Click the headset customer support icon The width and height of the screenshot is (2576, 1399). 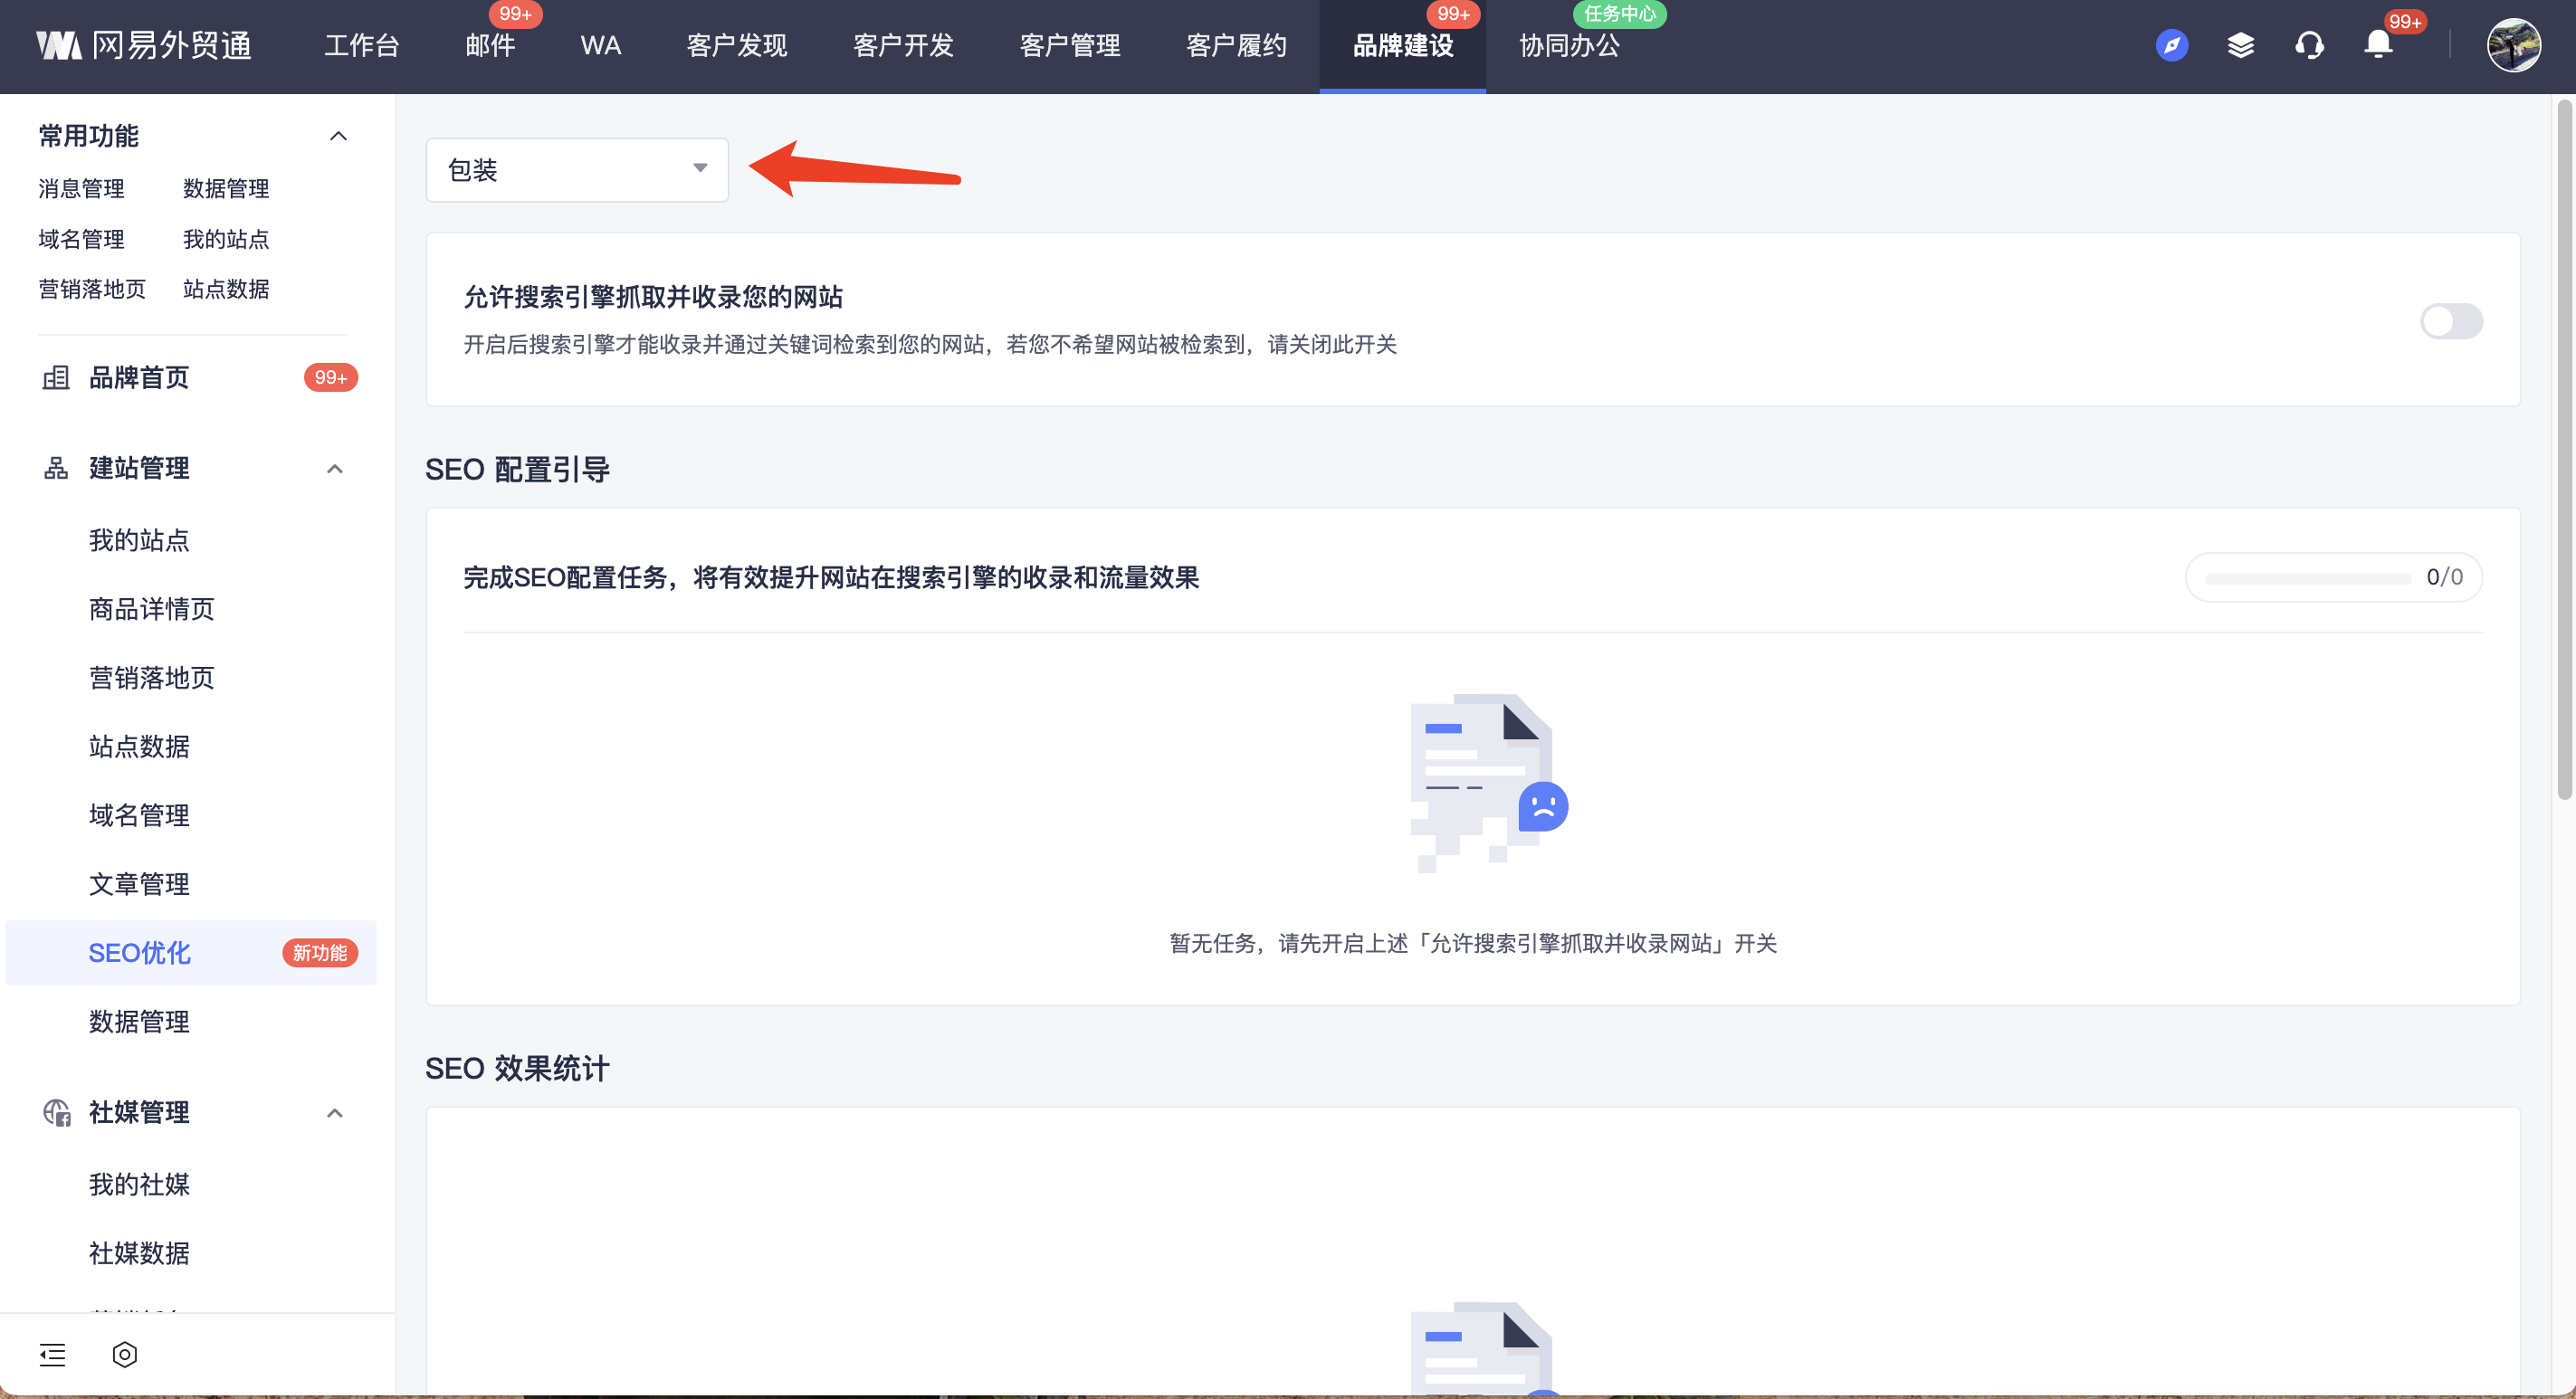click(x=2309, y=45)
